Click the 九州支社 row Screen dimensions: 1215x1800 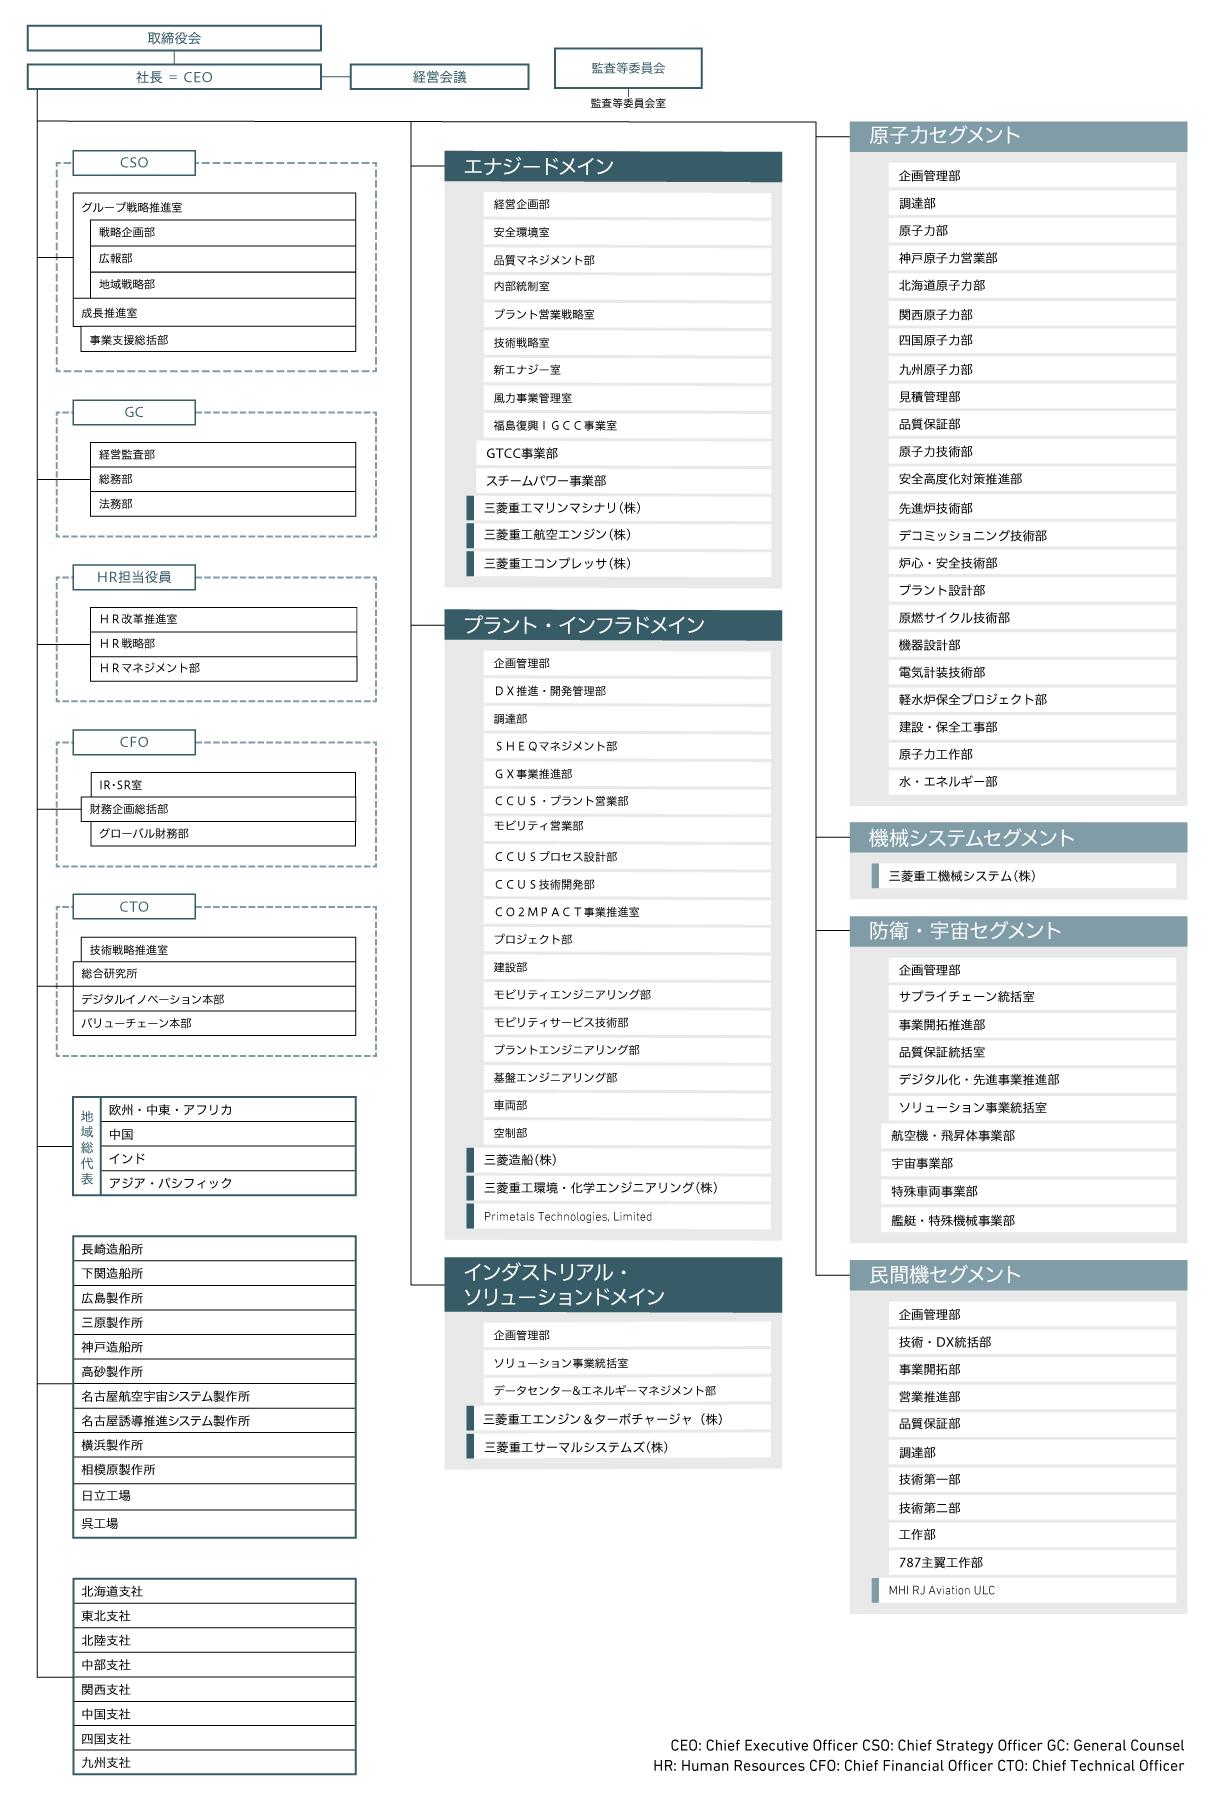[214, 1763]
